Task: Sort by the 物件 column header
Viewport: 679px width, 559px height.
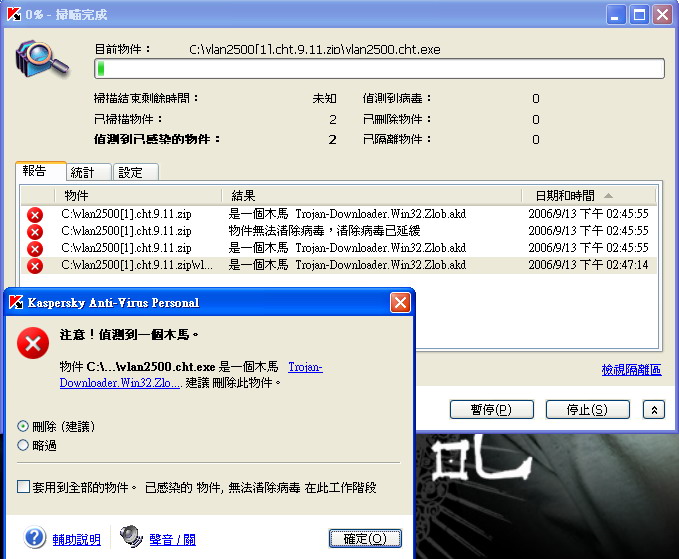Action: [138, 196]
